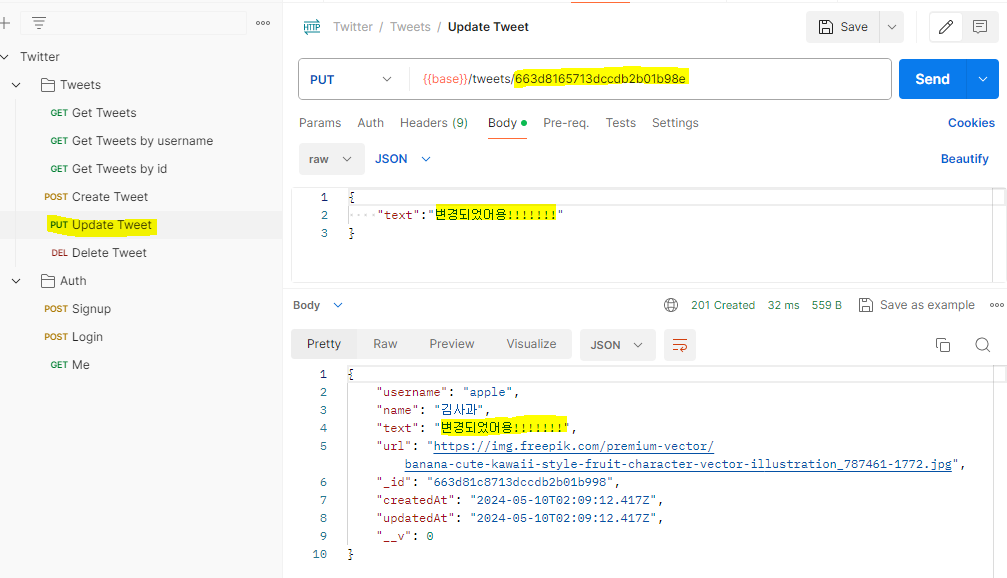
Task: Click the "_id" value in response
Action: (x=520, y=482)
